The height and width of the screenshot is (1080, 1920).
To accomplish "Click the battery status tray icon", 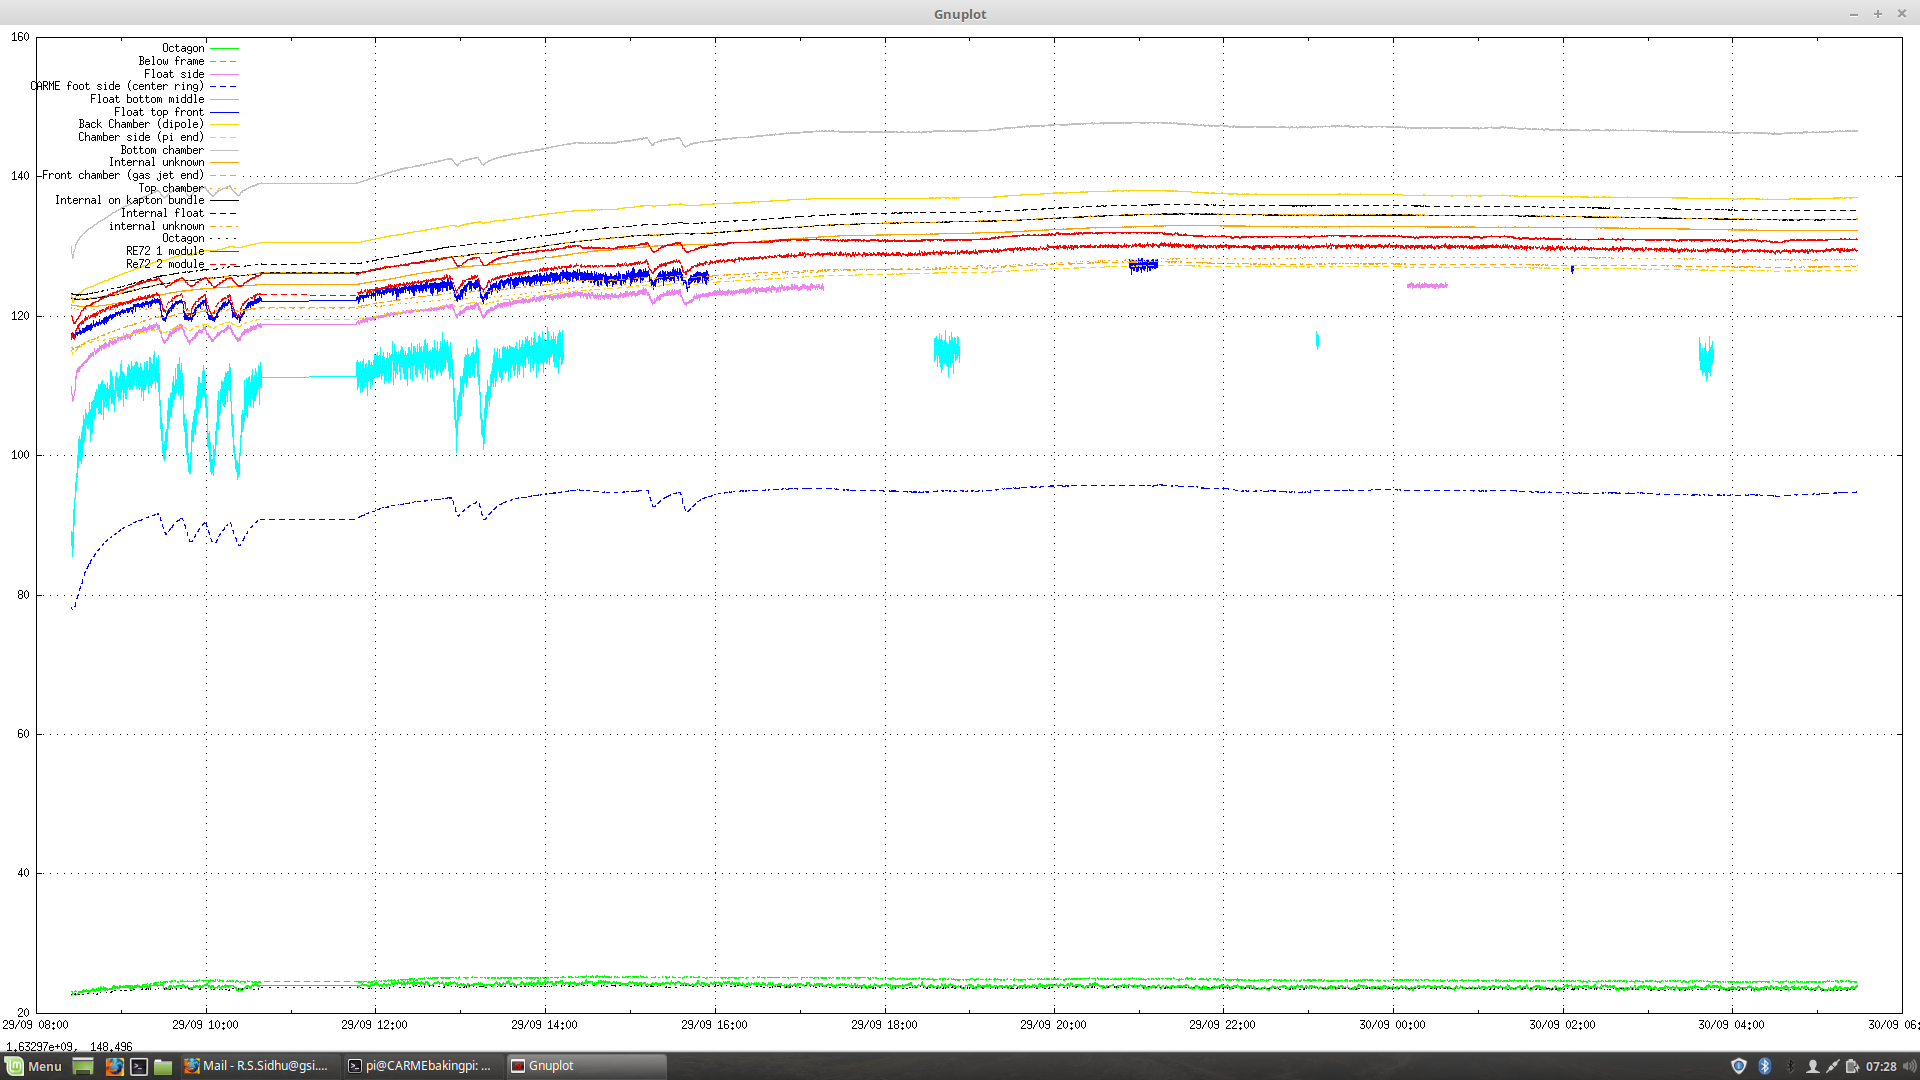I will [x=1851, y=1066].
